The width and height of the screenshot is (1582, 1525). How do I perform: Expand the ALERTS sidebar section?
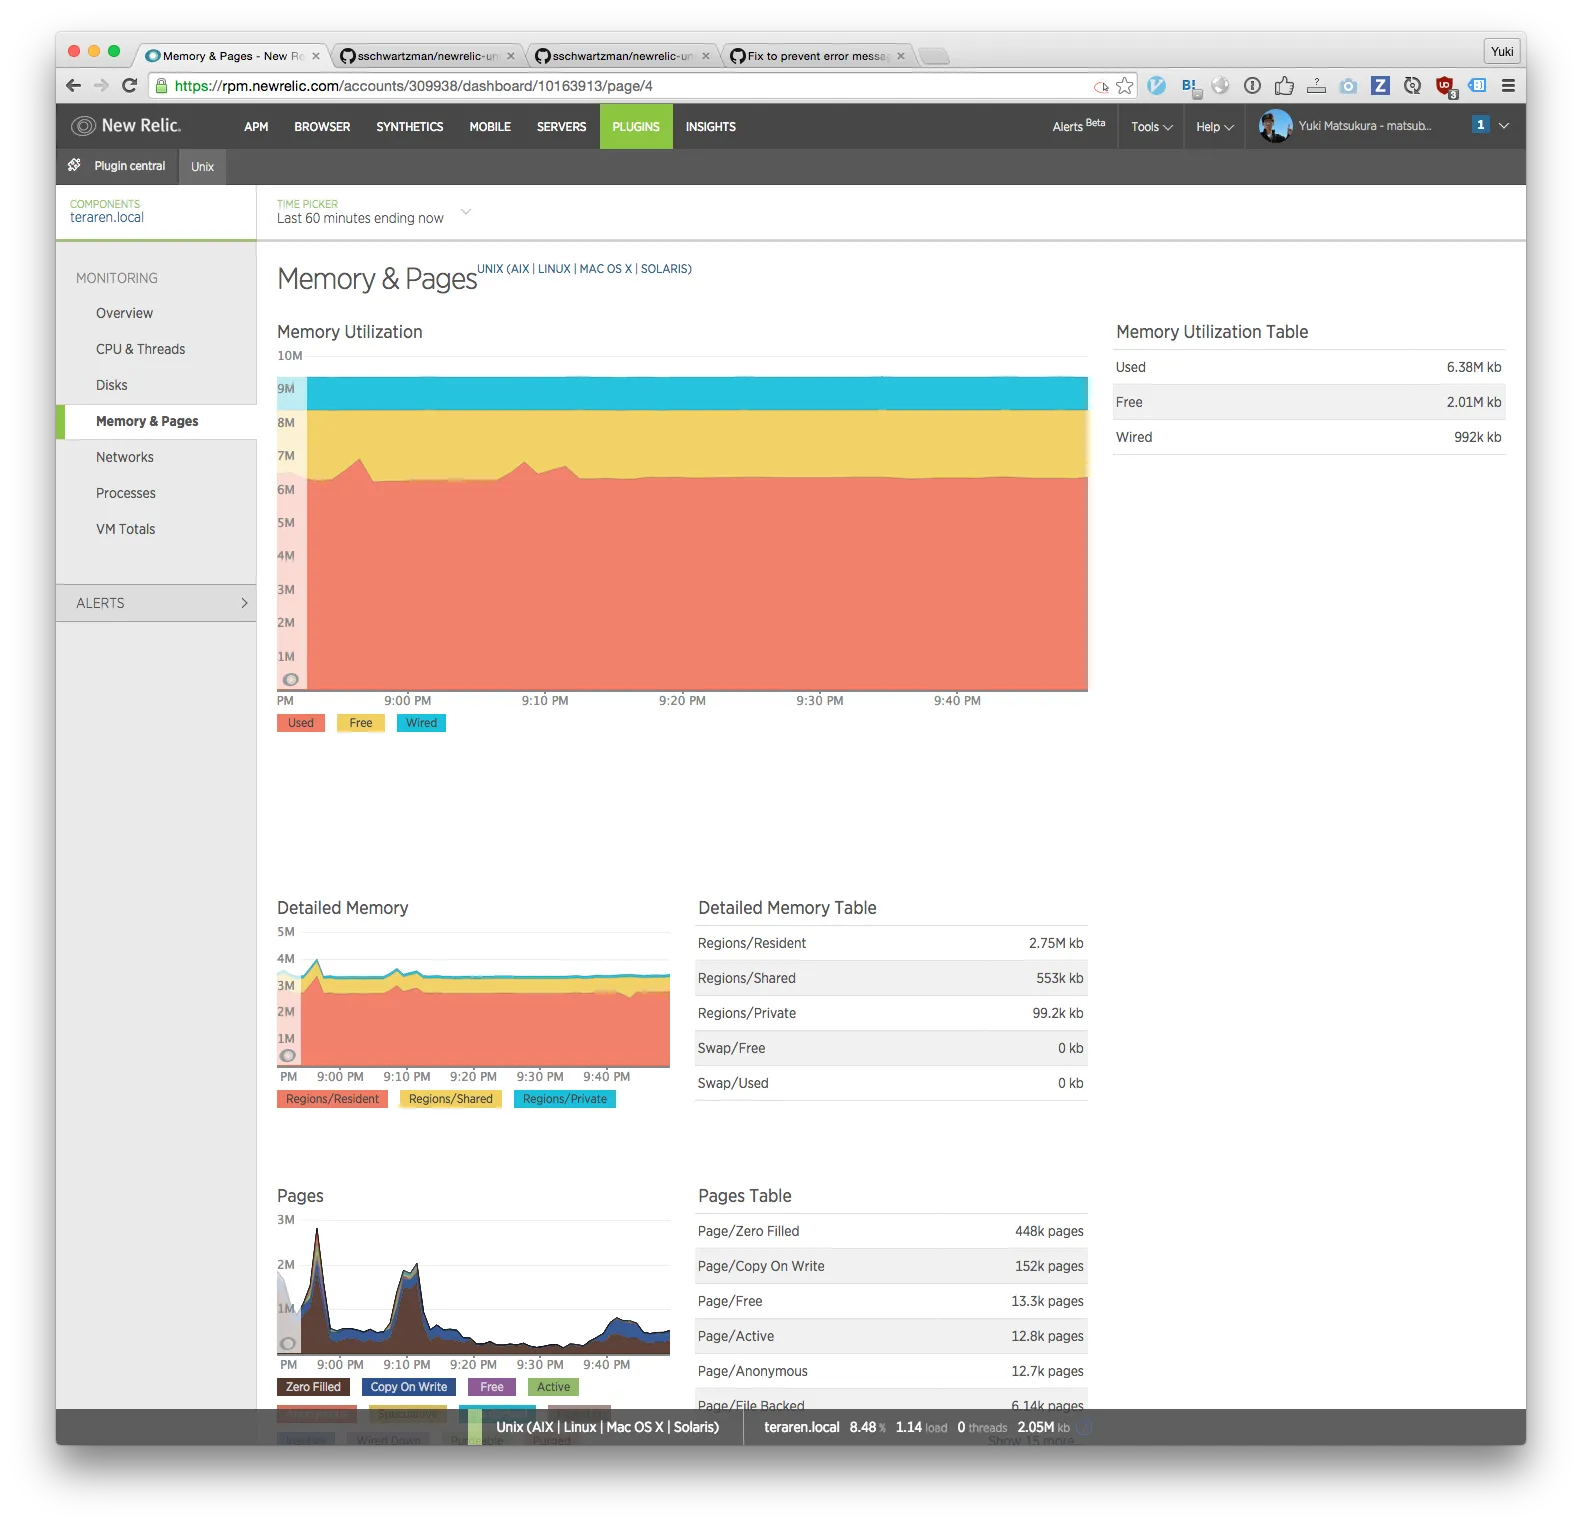(x=156, y=603)
